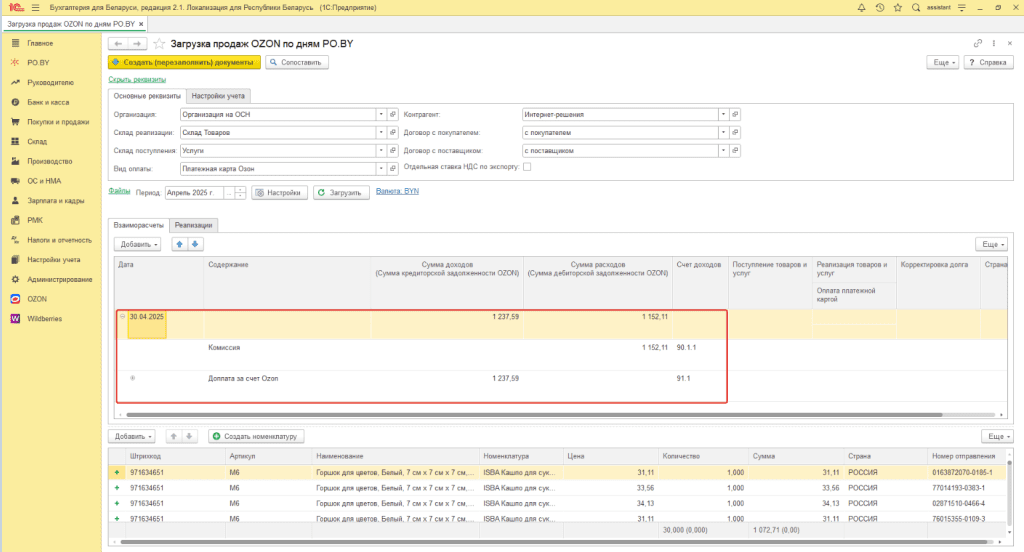Image resolution: width=1024 pixels, height=552 pixels.
Task: Move row down in Взаиморасчеты table
Action: click(195, 244)
